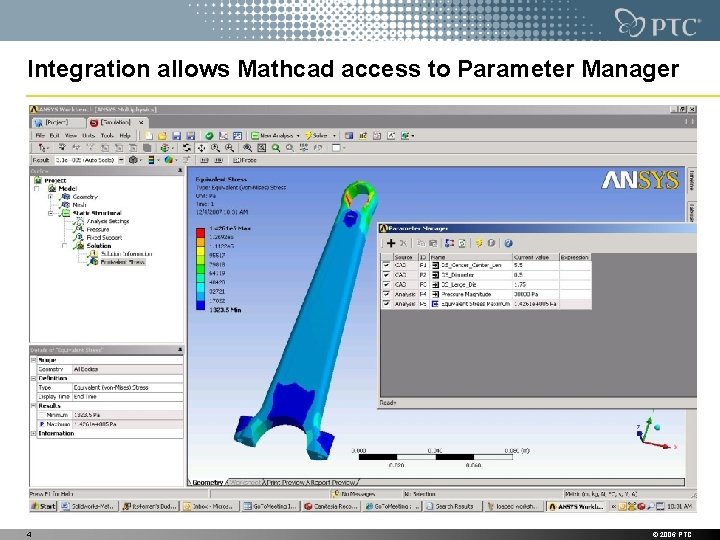720x540 pixels.
Task: Click the white rectangle viewport icon
Action: 336,148
